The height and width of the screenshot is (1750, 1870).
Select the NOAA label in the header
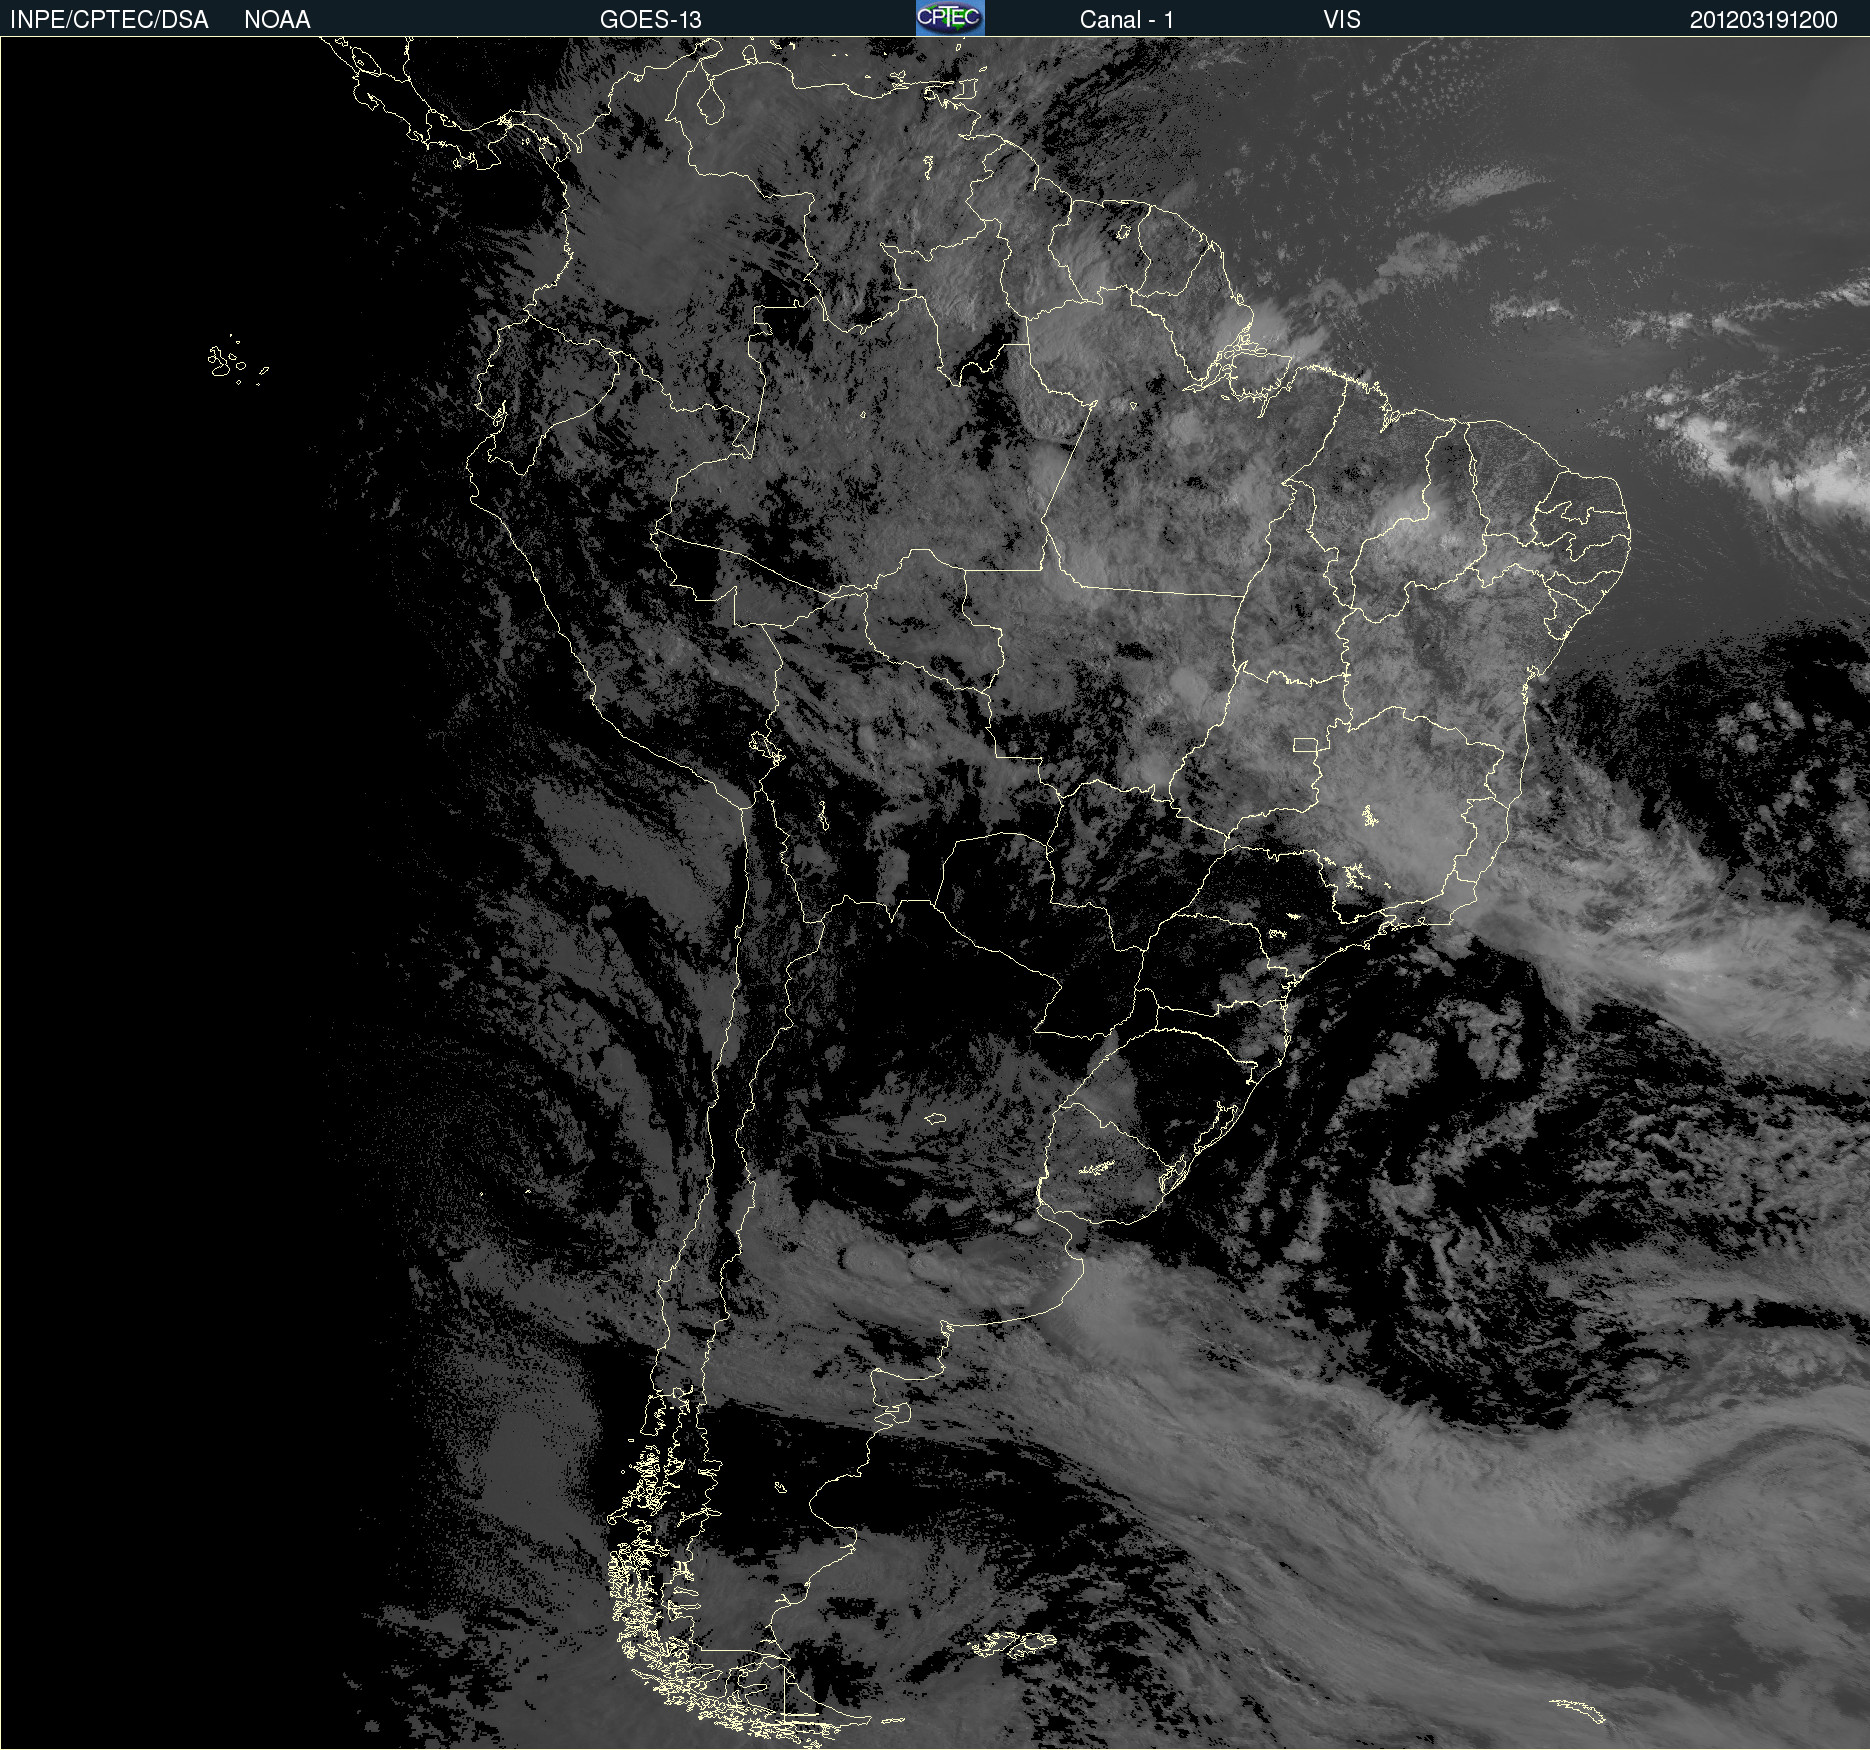pos(277,20)
